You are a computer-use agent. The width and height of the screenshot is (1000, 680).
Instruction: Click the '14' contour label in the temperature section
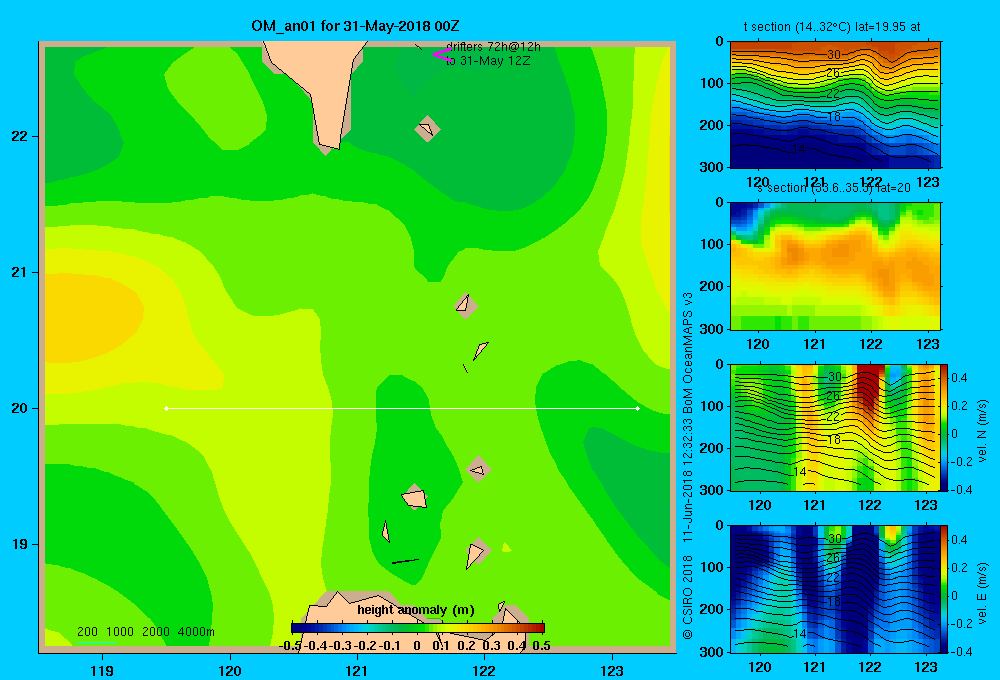click(799, 149)
